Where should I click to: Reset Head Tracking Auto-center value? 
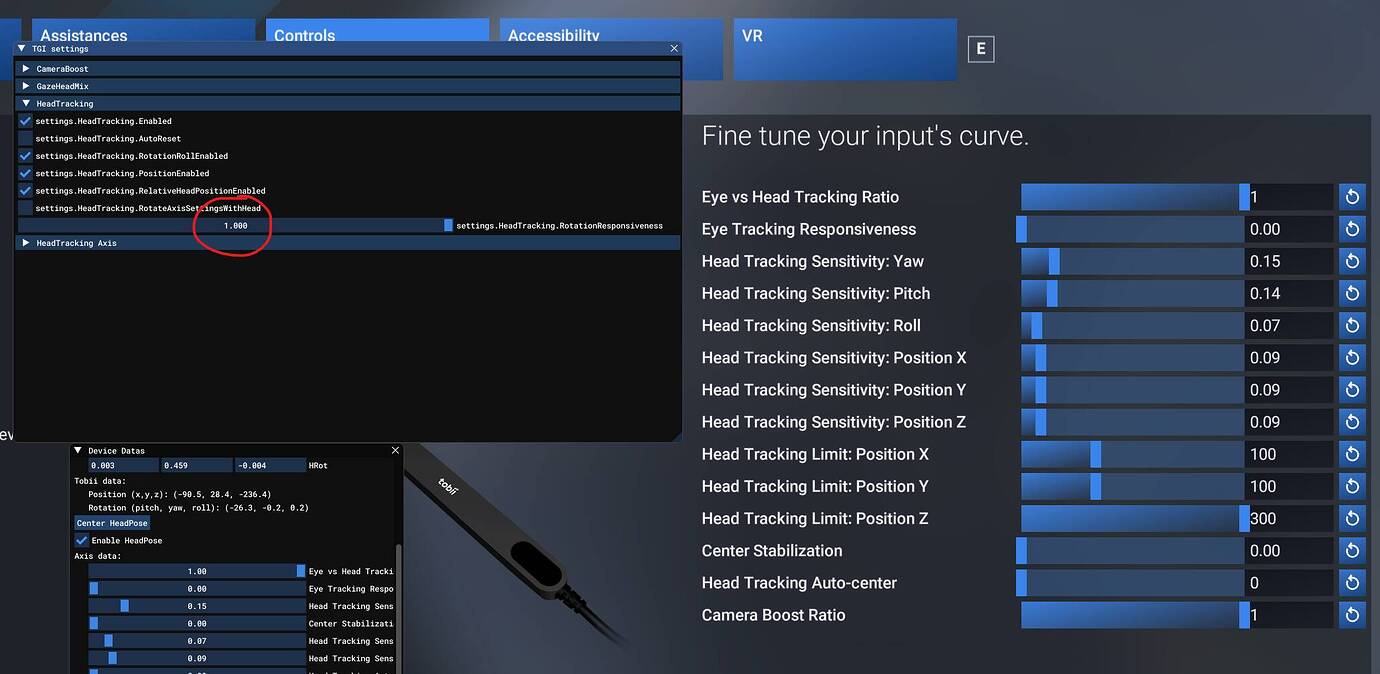click(x=1352, y=583)
